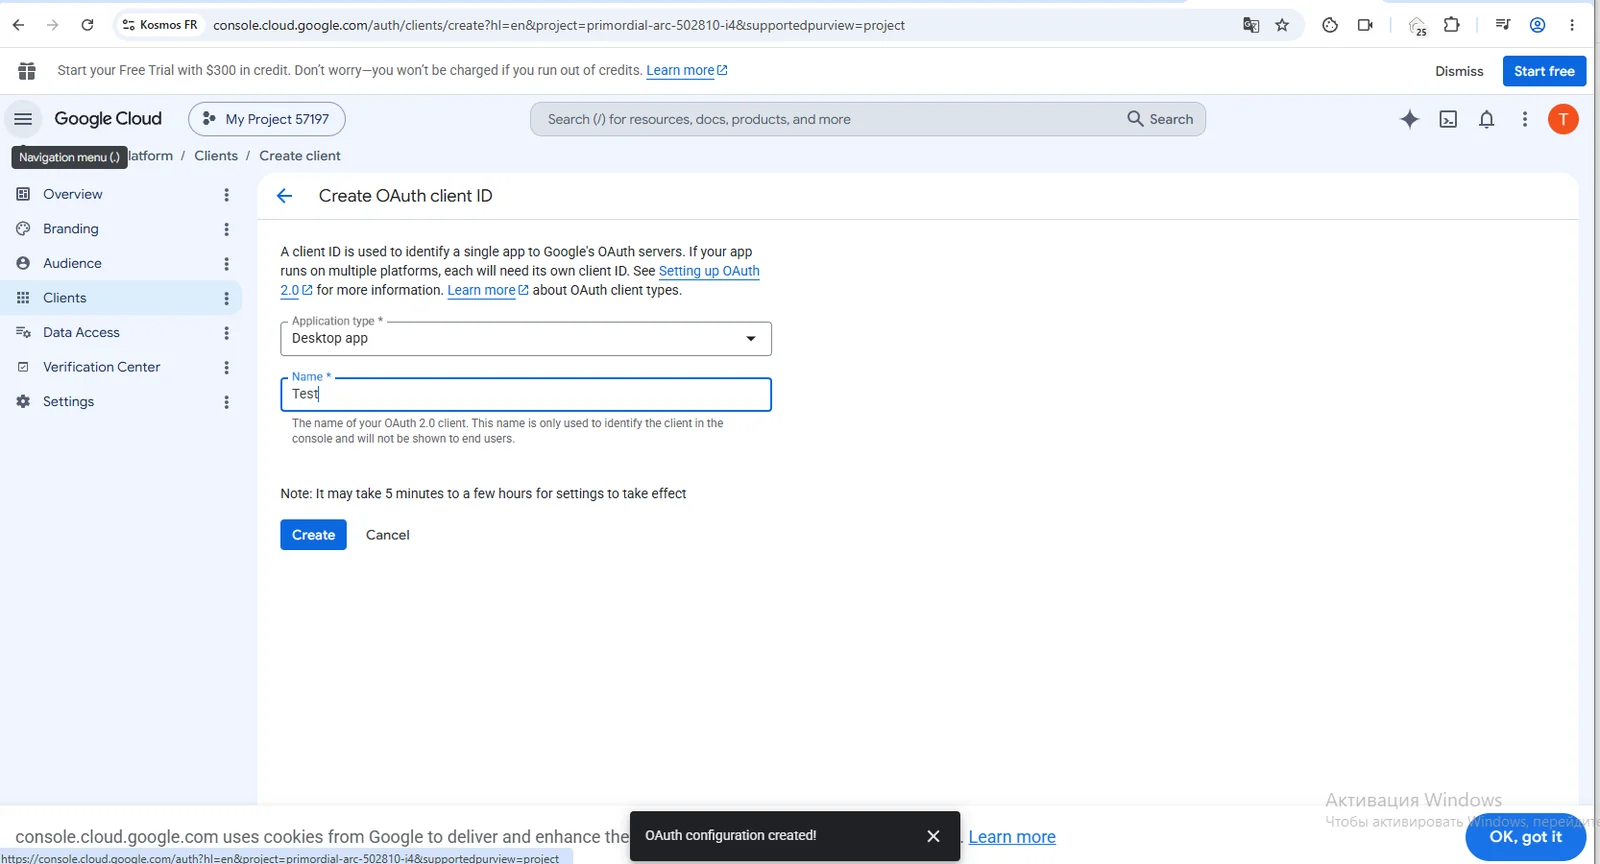Viewport: 1600px width, 864px height.
Task: Open Data Access row options dots
Action: [x=227, y=333]
